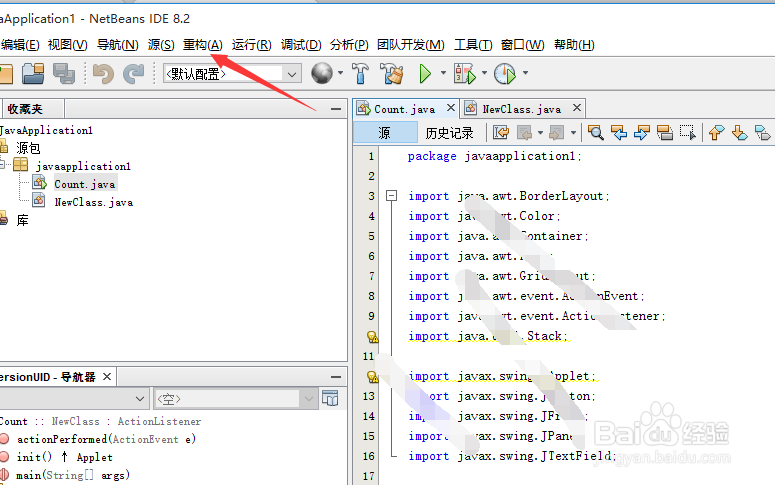Open the 运行(R) menu
This screenshot has width=775, height=485.
click(251, 45)
